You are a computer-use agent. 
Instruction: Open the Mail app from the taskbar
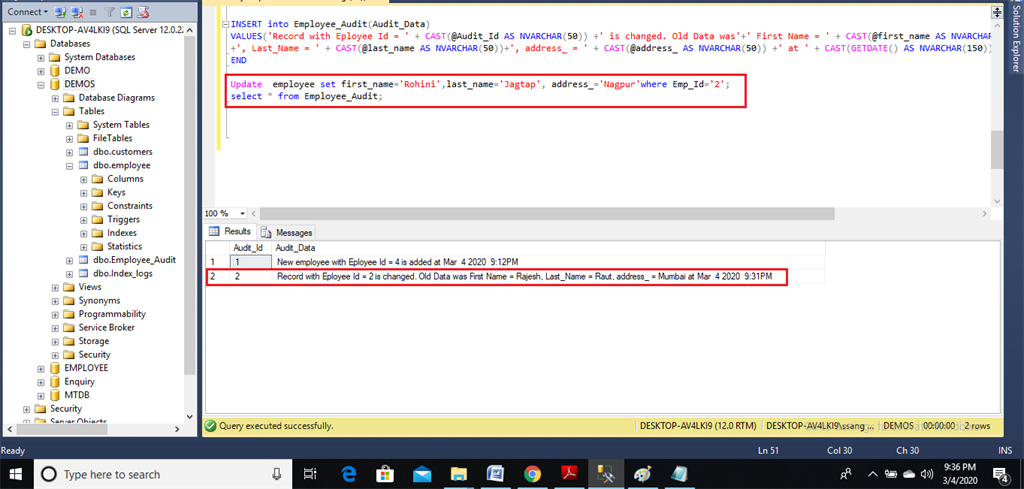(x=422, y=474)
